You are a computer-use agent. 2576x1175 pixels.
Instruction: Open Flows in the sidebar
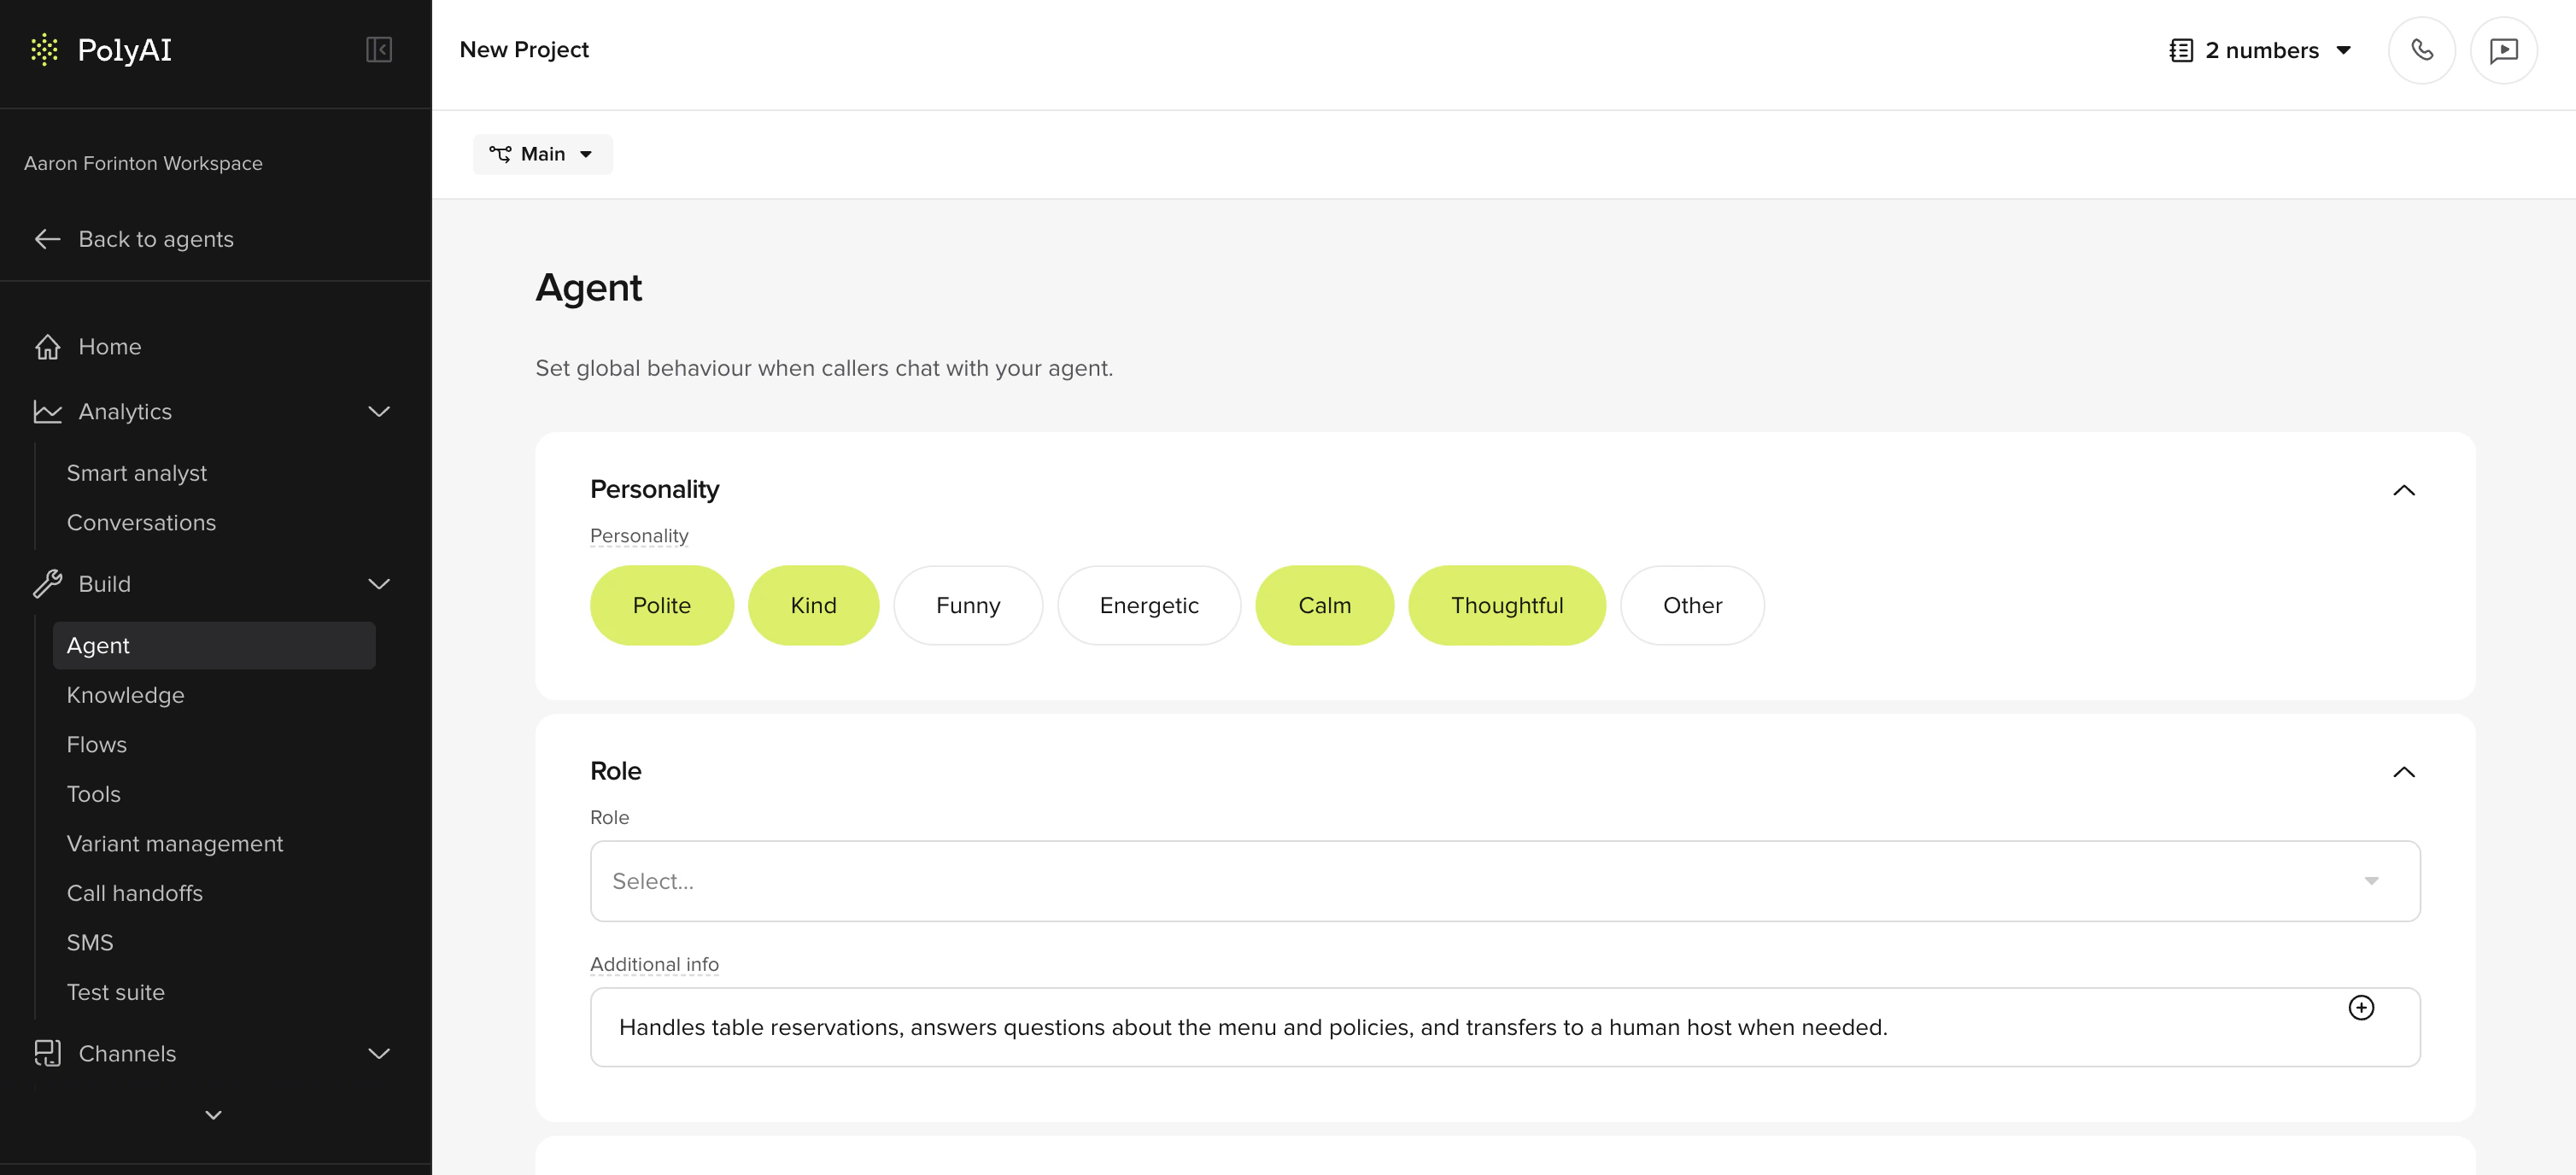[x=97, y=745]
